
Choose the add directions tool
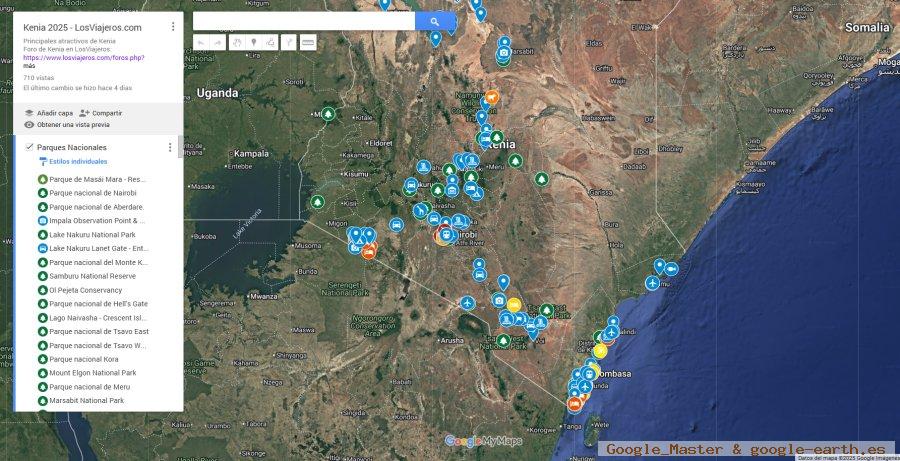click(x=289, y=42)
